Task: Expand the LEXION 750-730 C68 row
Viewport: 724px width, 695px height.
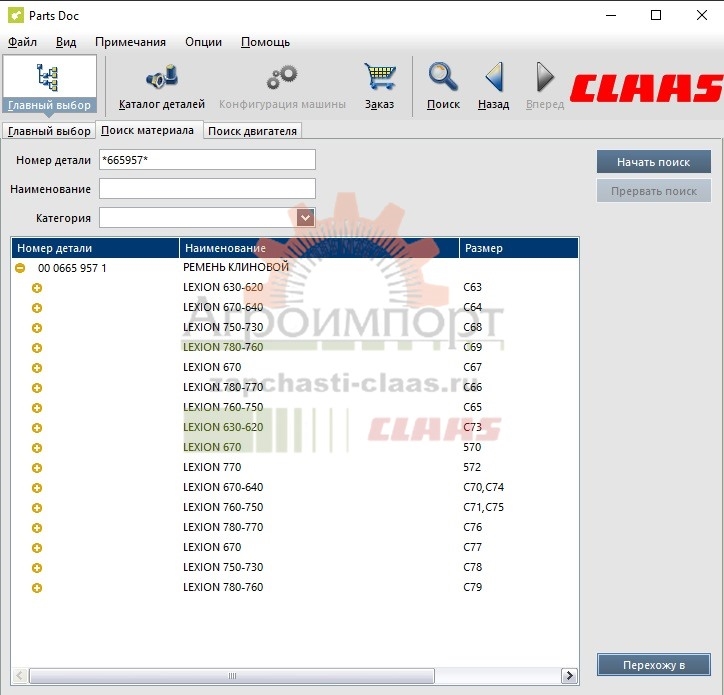Action: coord(37,328)
